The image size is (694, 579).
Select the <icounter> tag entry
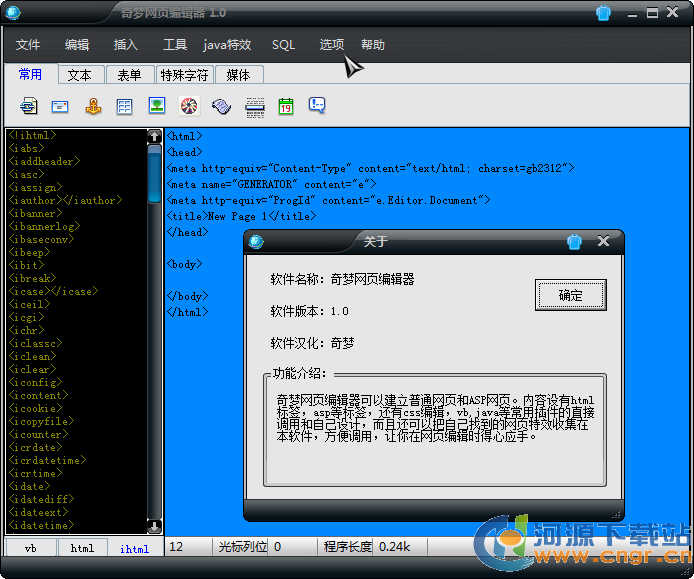point(39,434)
